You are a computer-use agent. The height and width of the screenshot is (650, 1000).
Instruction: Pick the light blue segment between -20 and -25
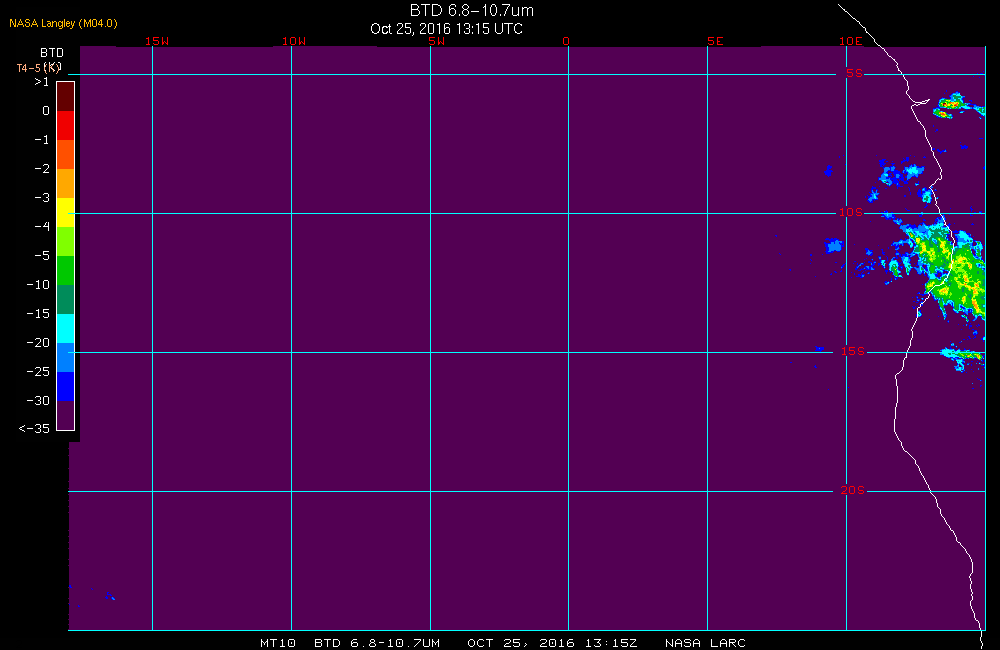tap(66, 357)
